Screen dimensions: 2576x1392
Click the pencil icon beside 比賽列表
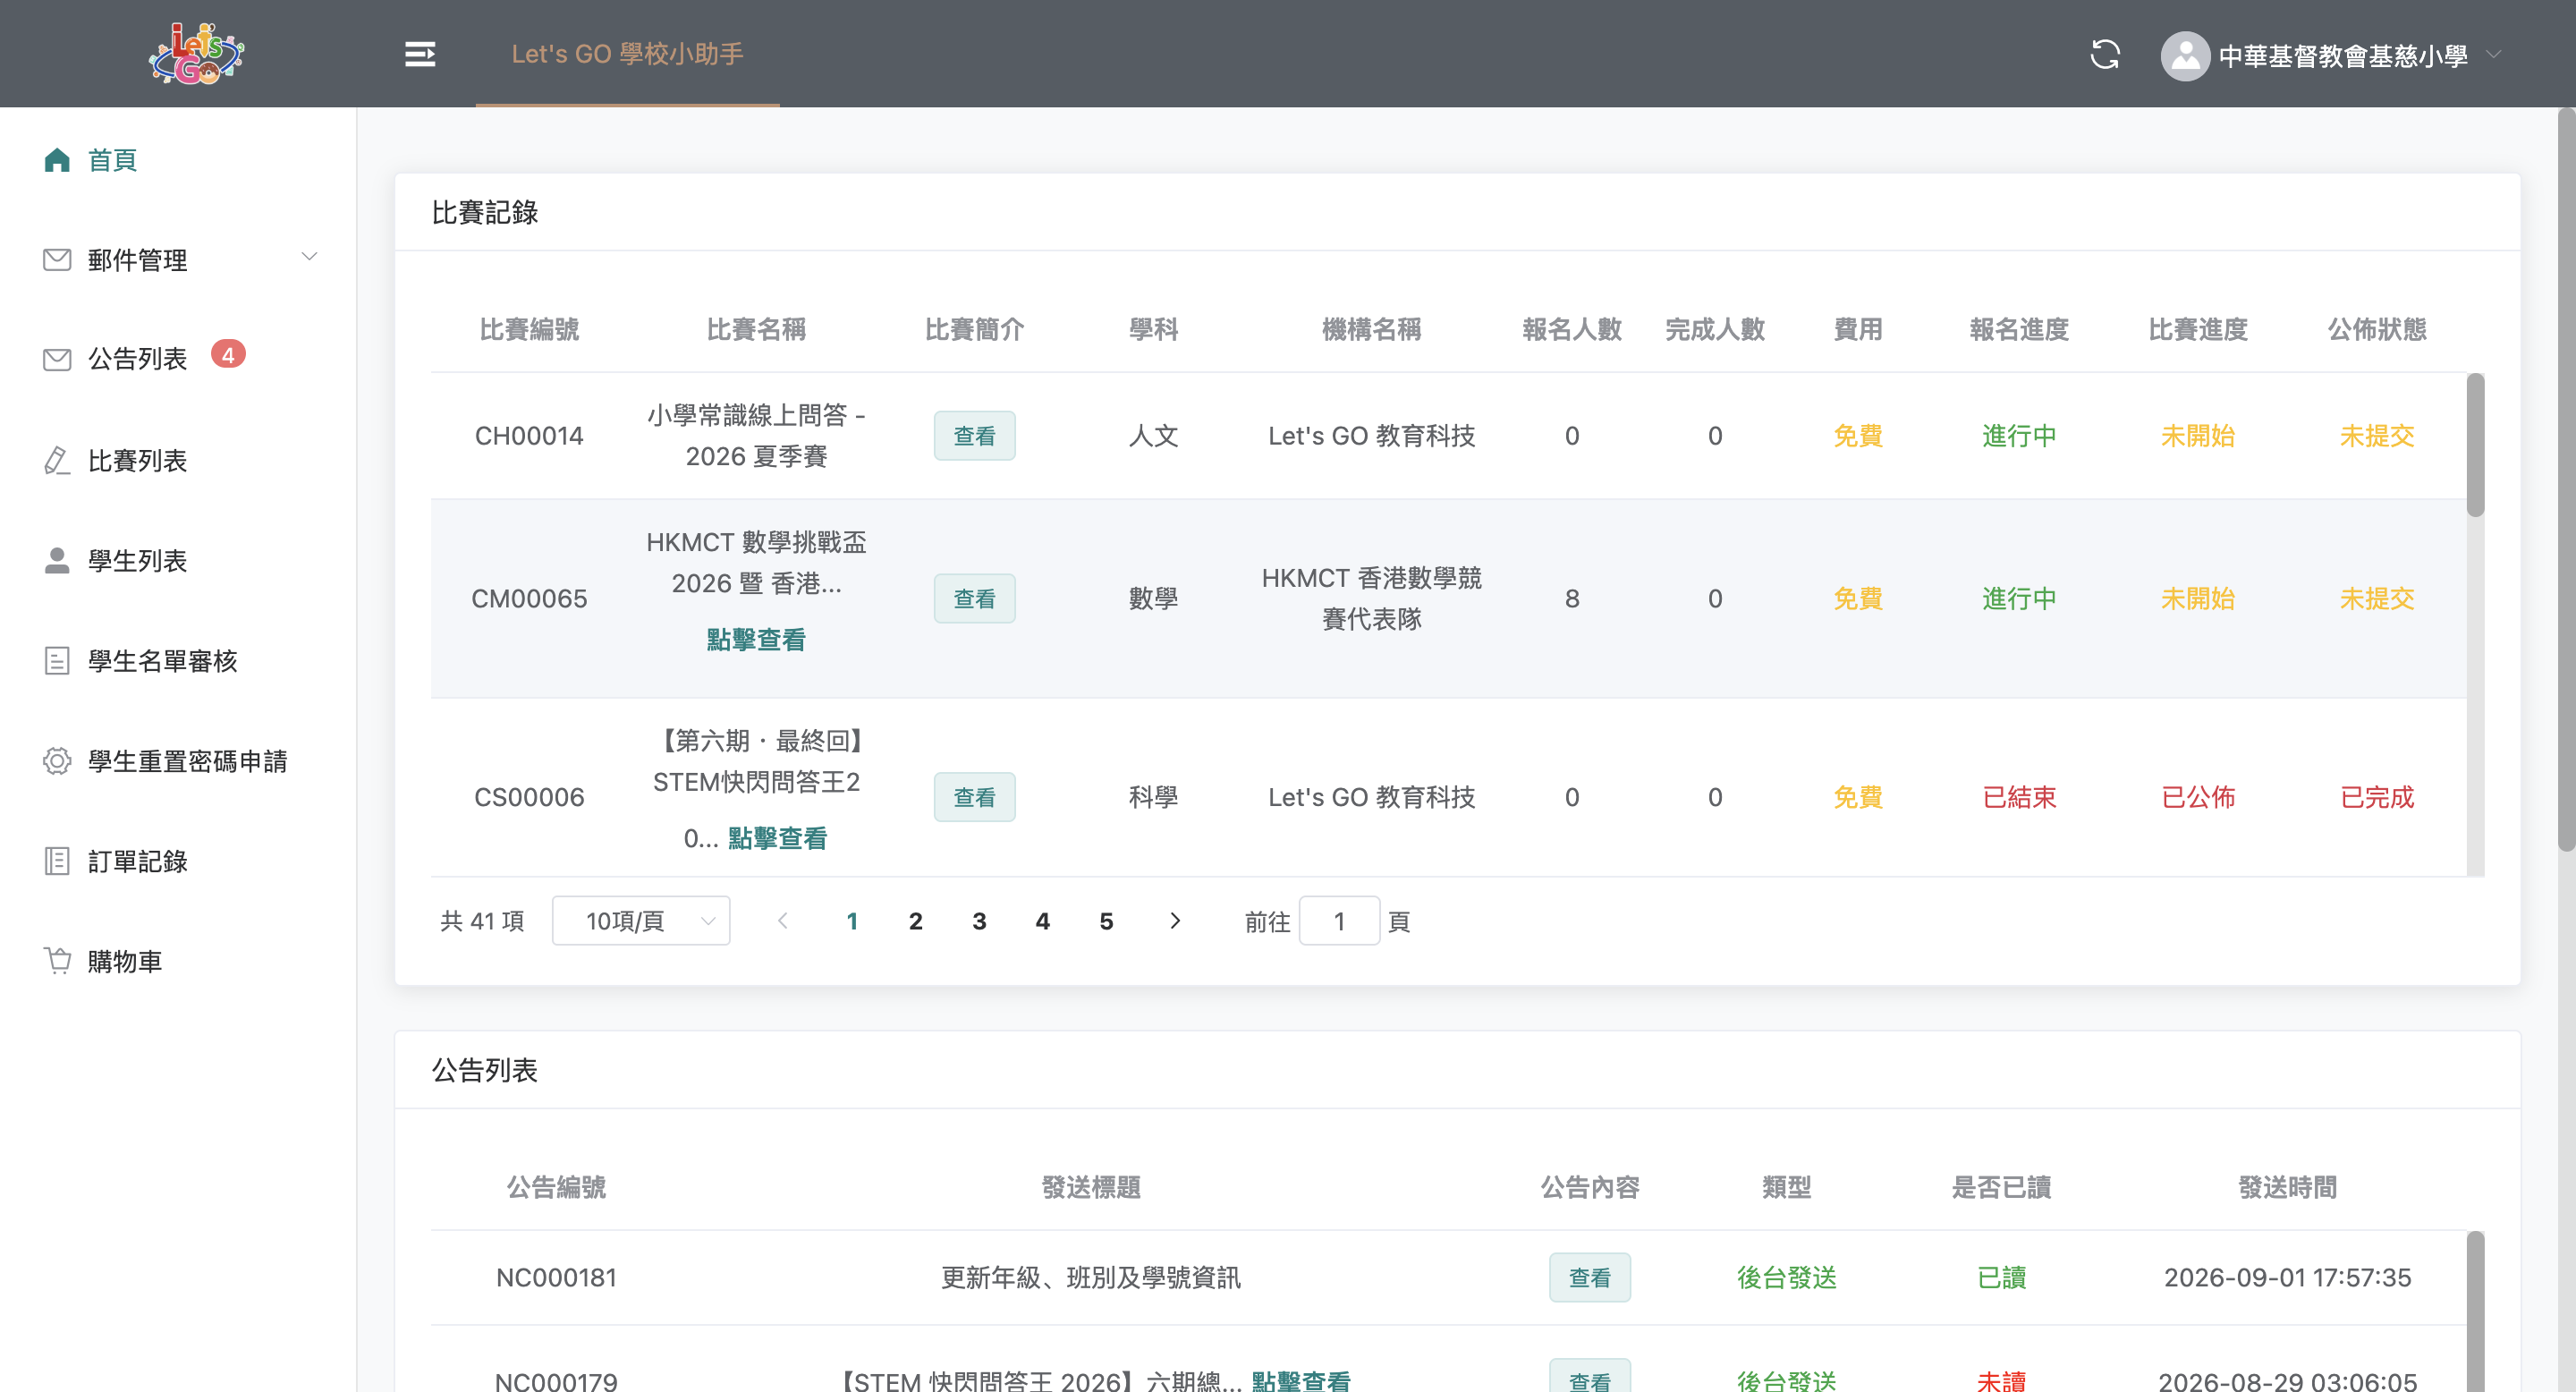[x=57, y=460]
